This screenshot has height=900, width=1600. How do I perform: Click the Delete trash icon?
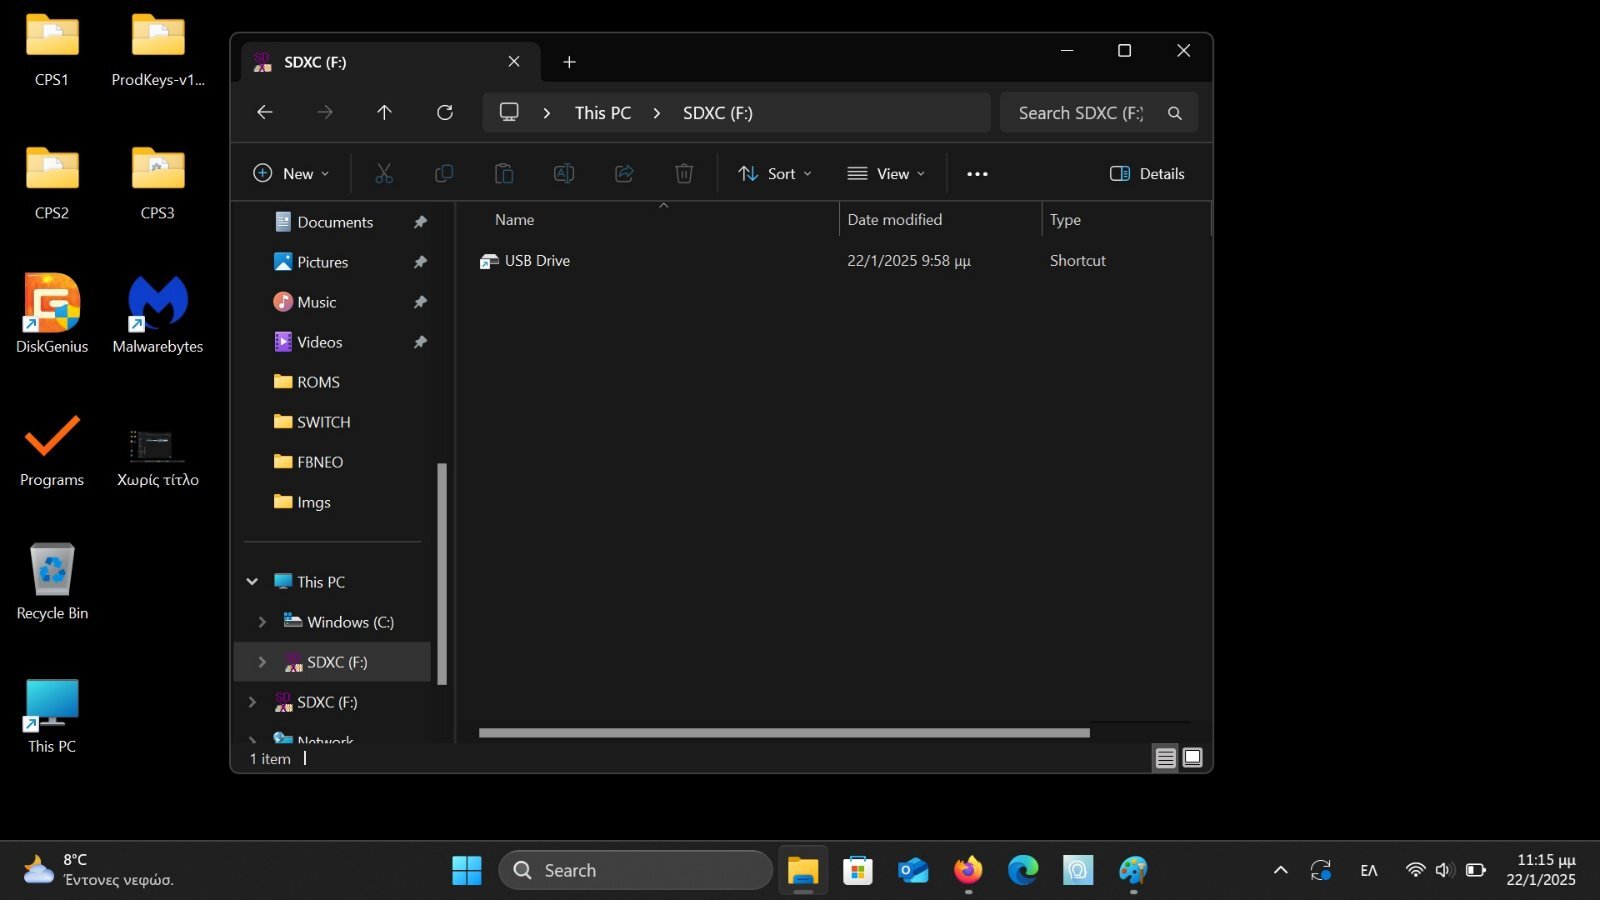tap(684, 174)
